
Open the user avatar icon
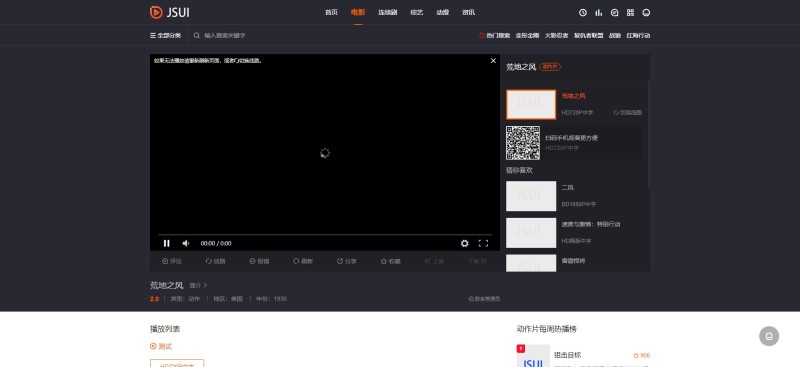click(x=646, y=13)
